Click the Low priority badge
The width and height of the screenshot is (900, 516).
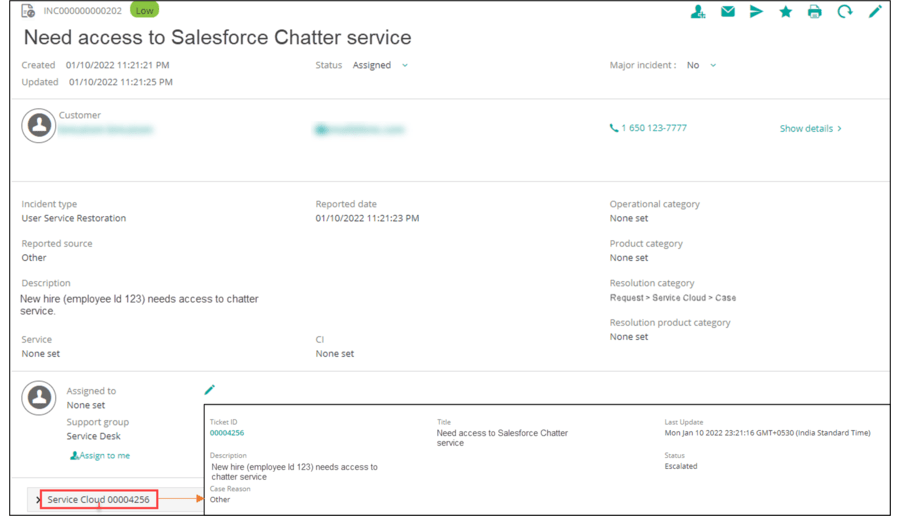(145, 10)
